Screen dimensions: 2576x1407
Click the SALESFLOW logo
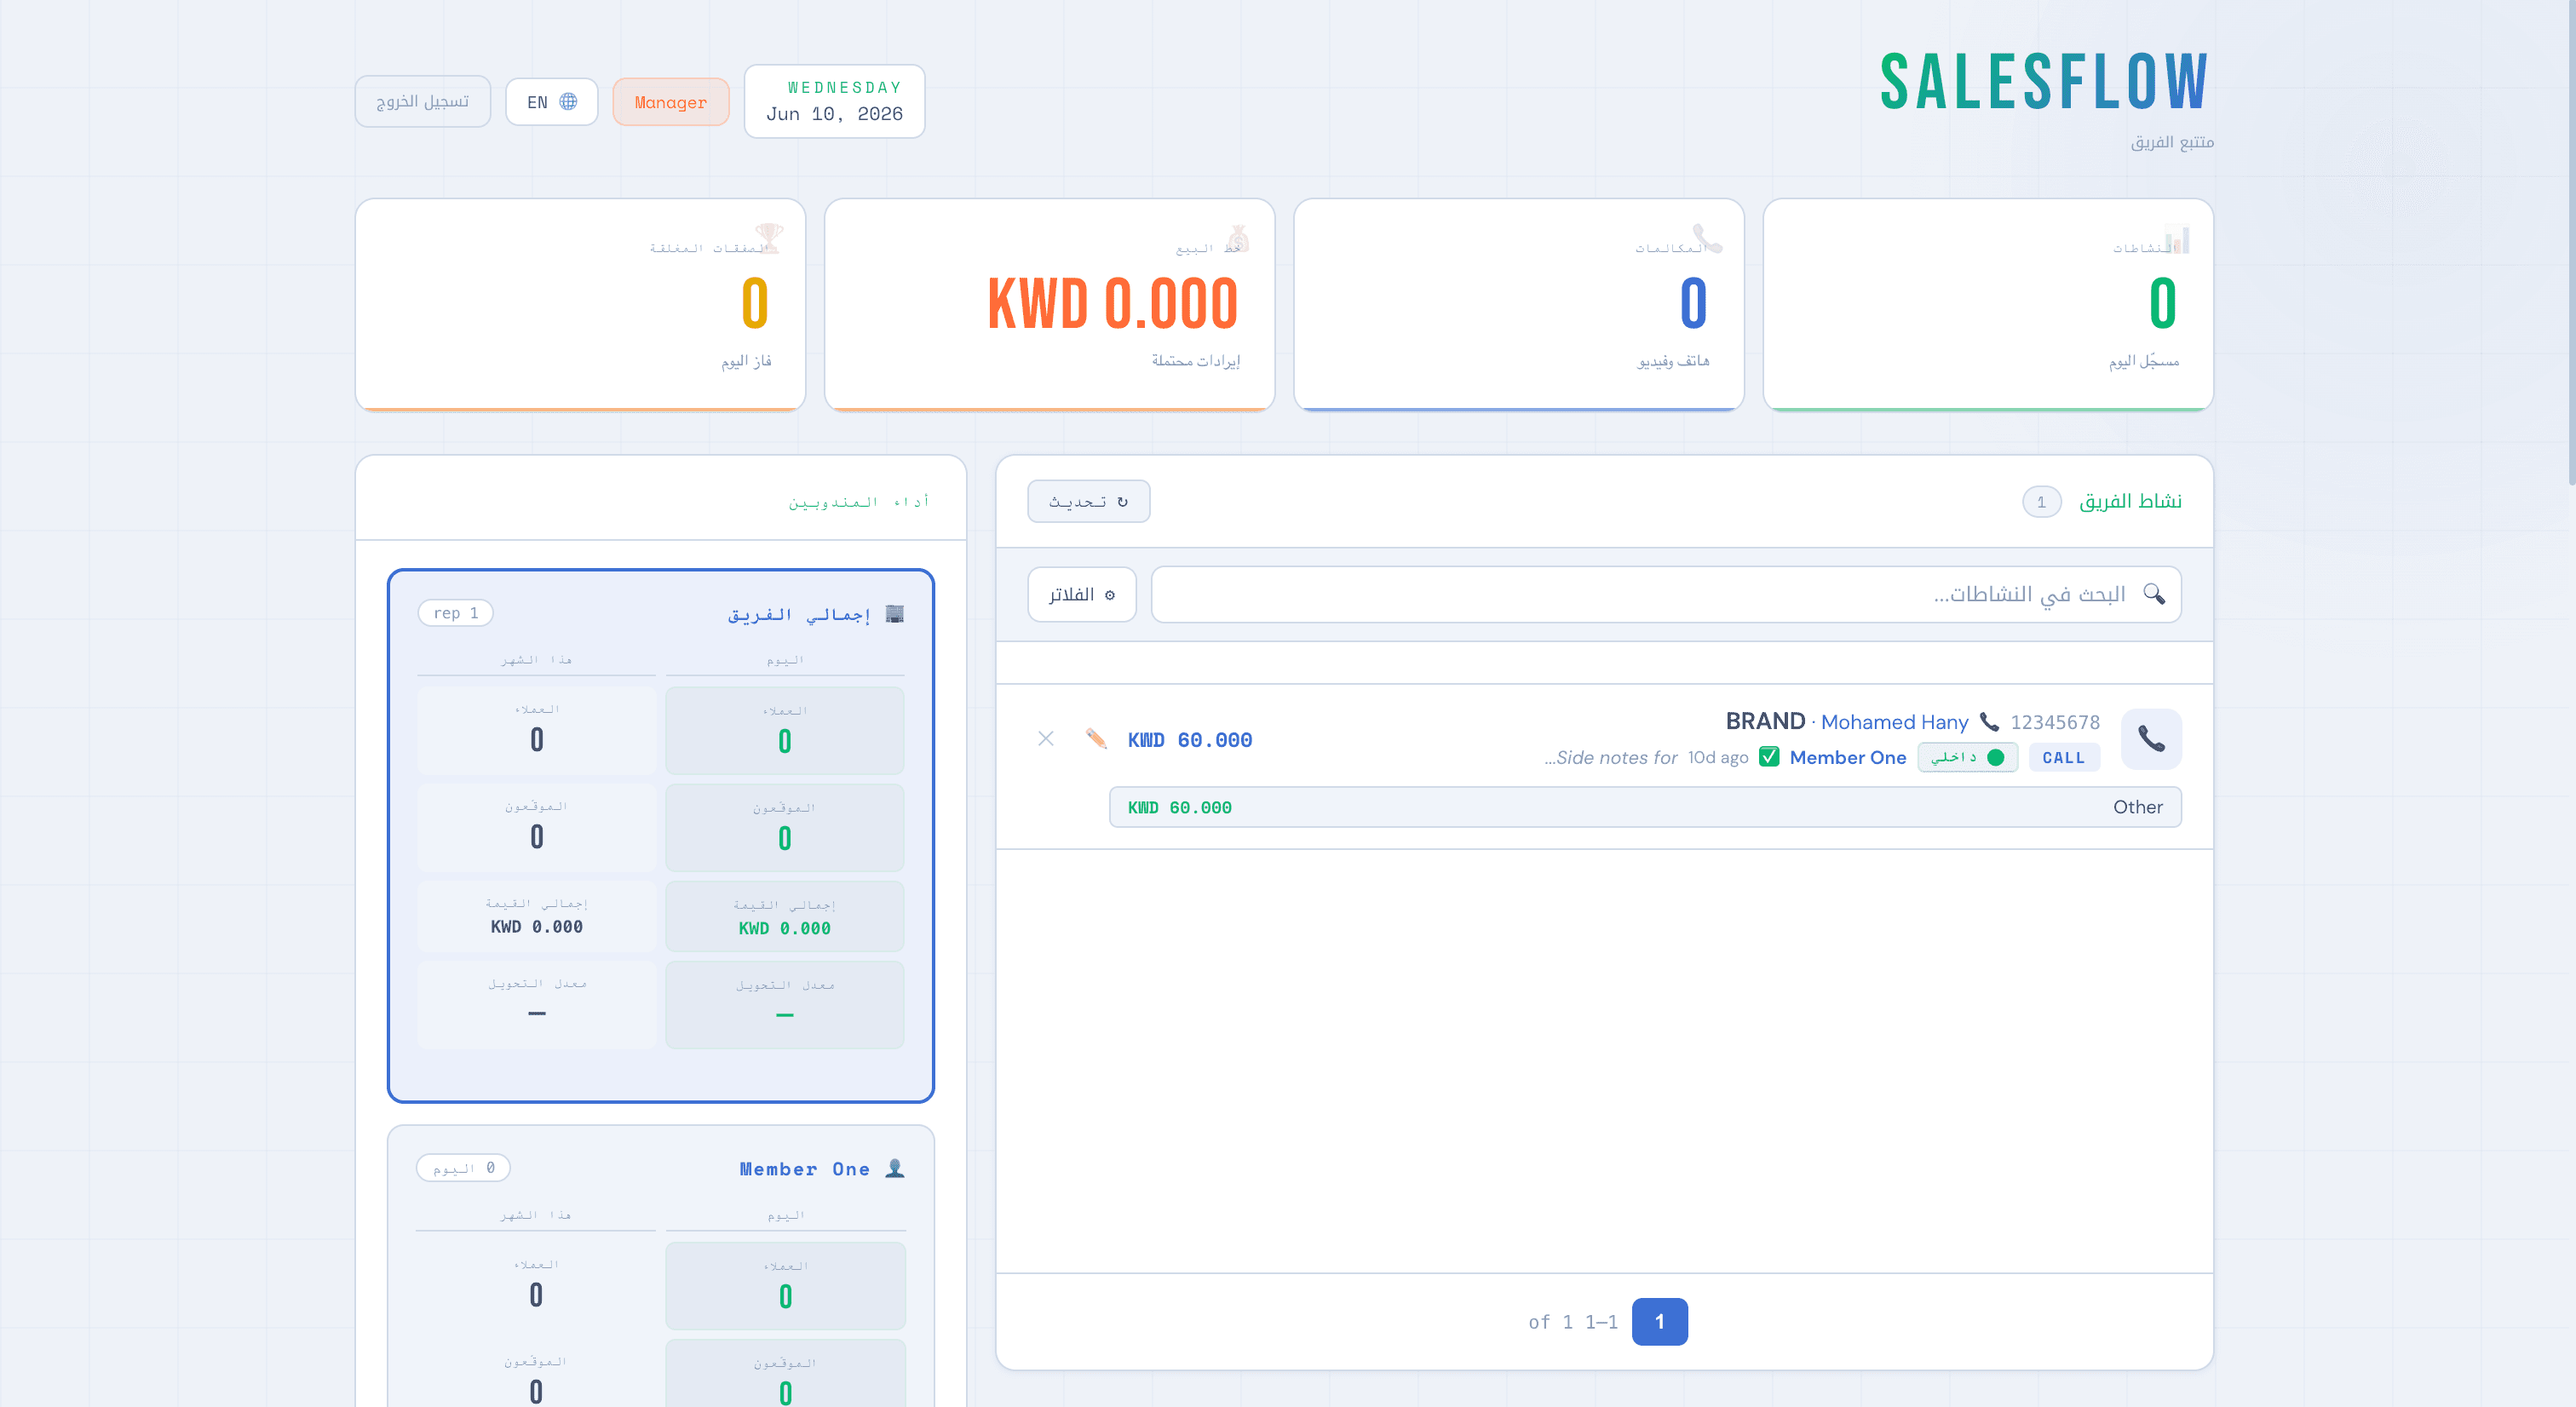(2044, 82)
